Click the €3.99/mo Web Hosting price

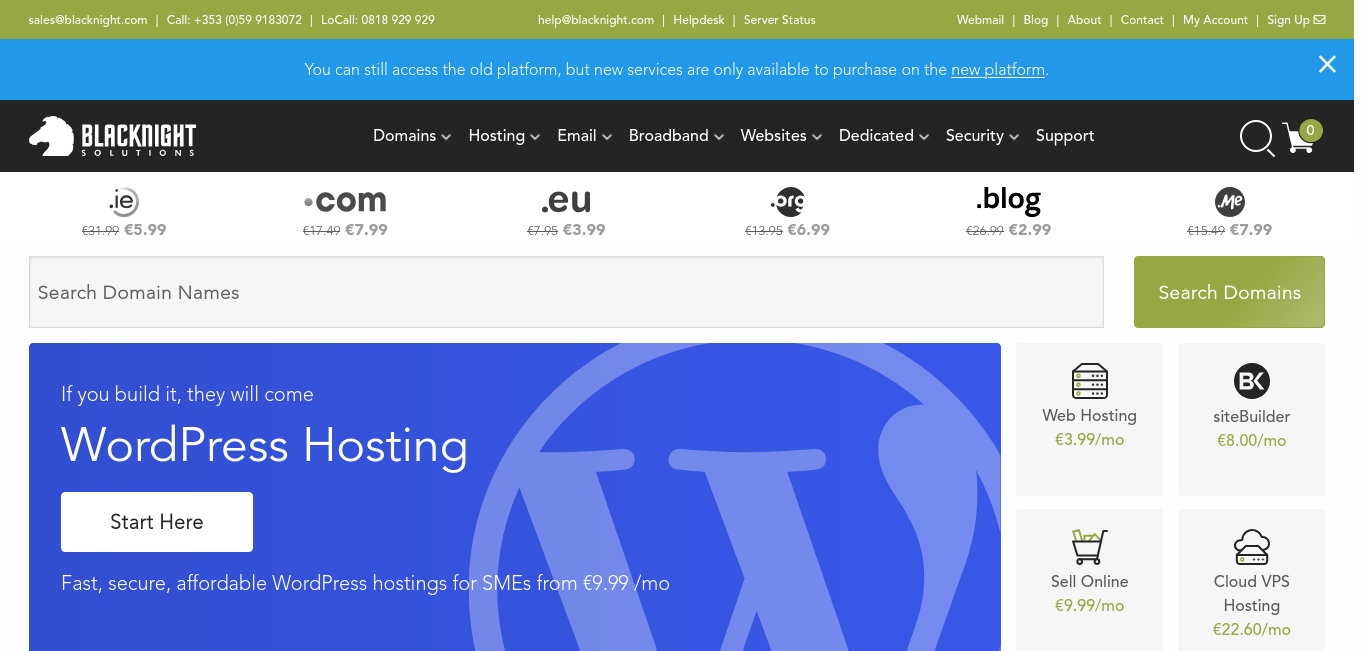click(1089, 440)
